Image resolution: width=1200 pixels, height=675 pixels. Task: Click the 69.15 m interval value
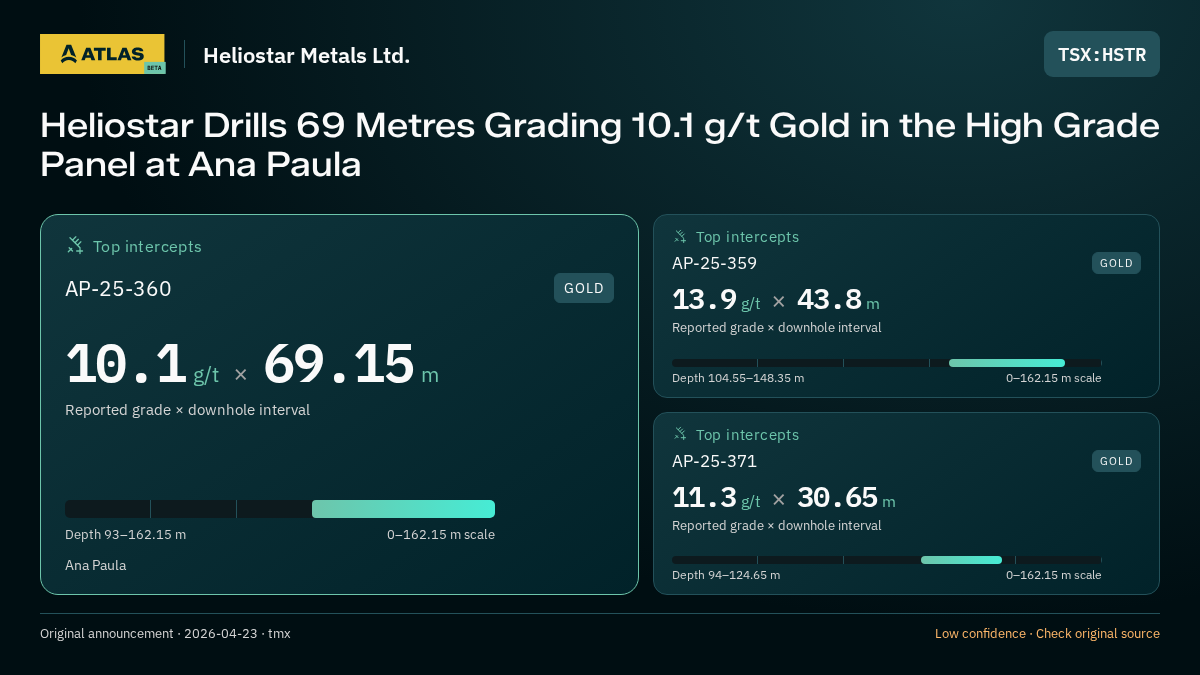click(x=351, y=364)
